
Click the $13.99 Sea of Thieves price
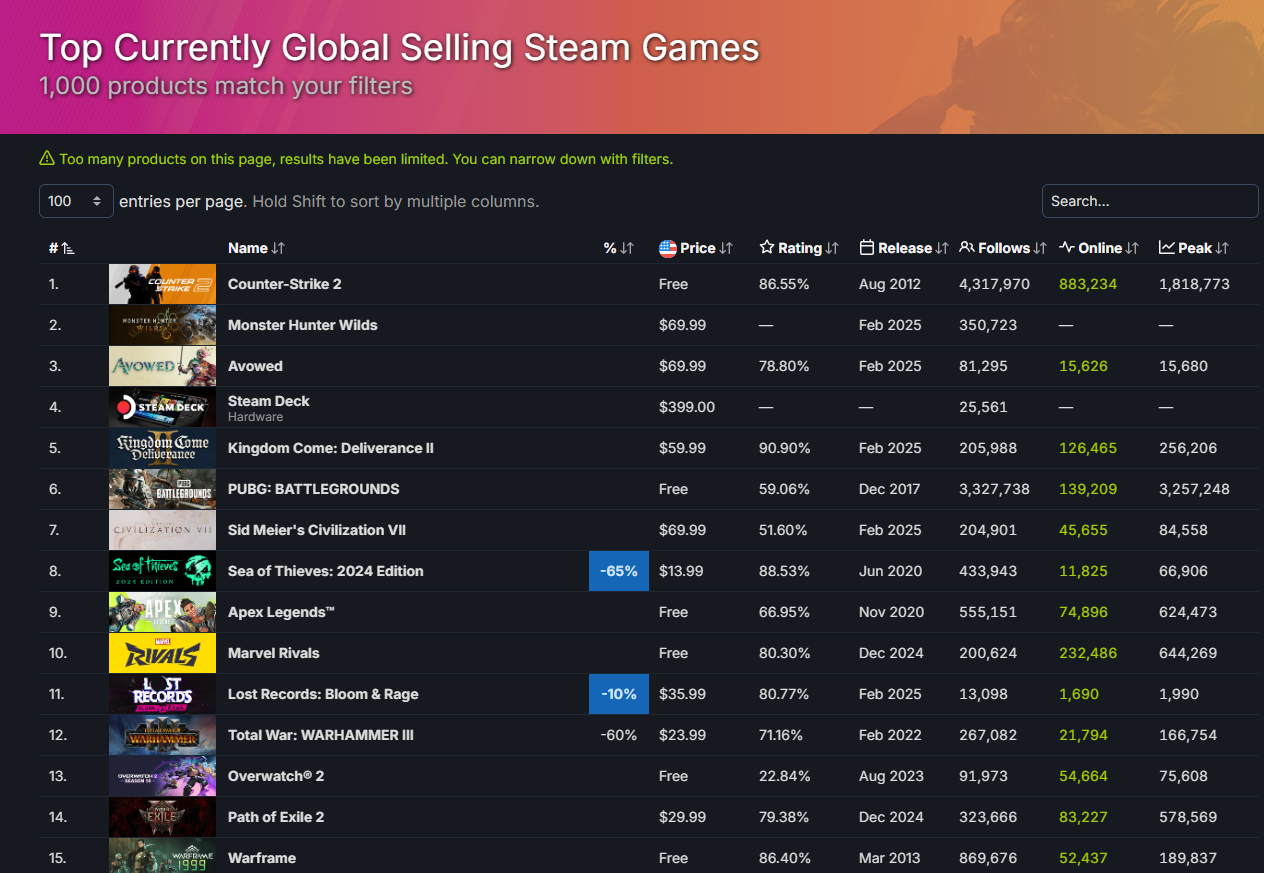682,571
